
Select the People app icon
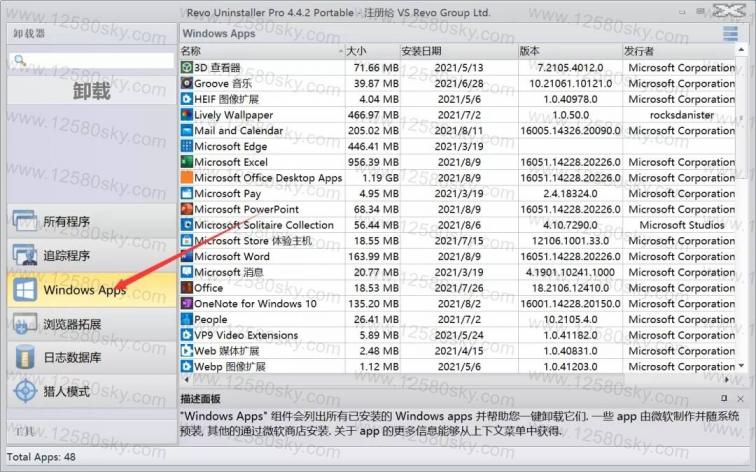(187, 319)
